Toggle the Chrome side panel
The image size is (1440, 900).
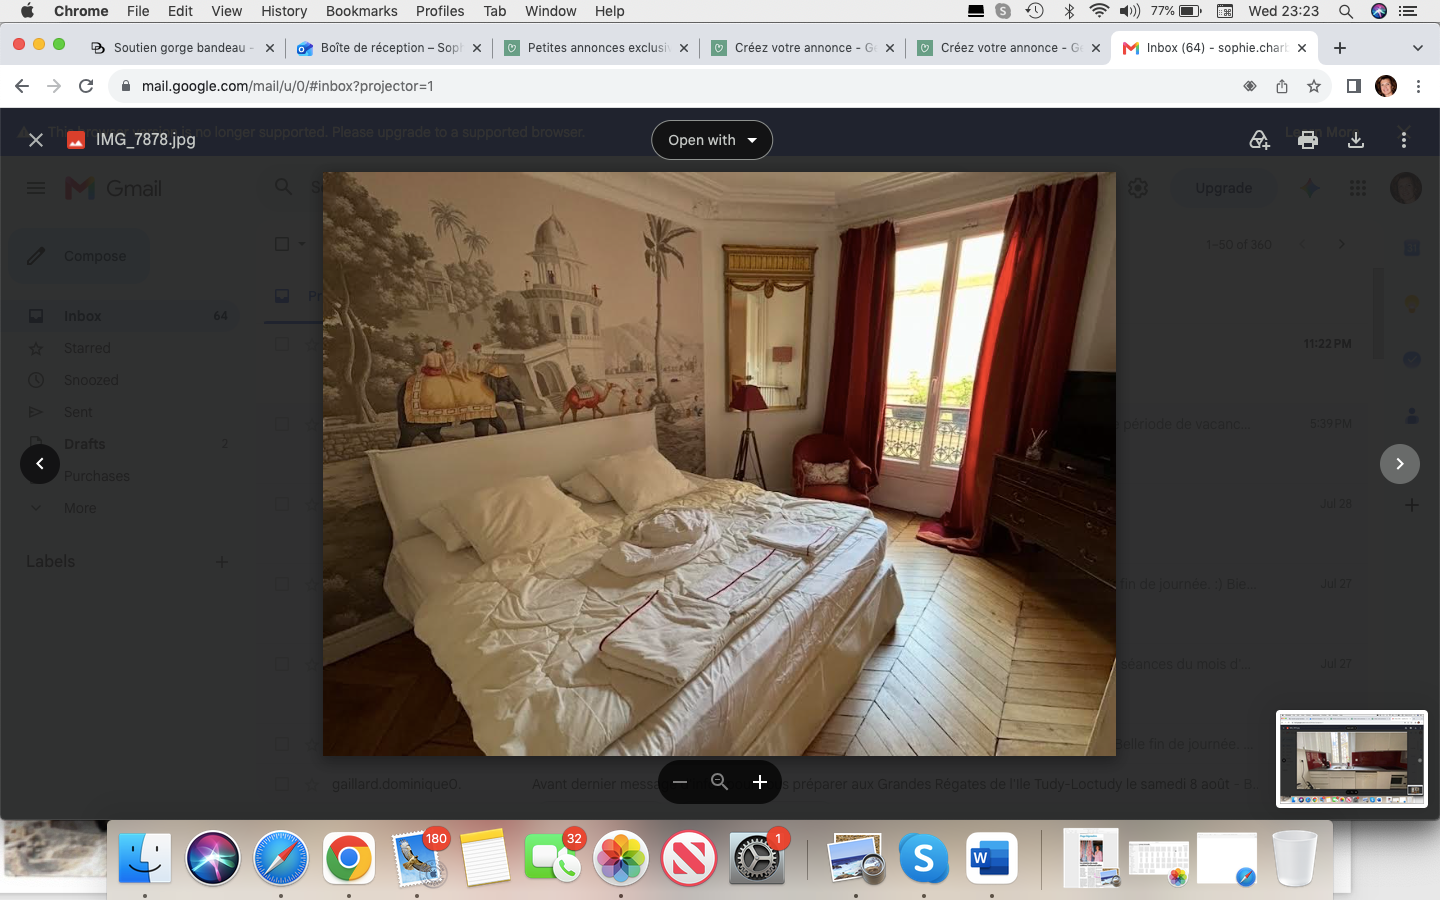click(x=1353, y=86)
